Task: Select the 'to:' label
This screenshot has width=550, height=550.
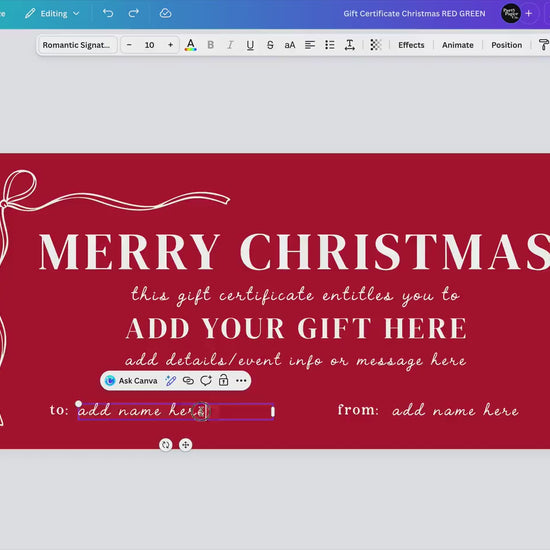Action: pyautogui.click(x=59, y=410)
